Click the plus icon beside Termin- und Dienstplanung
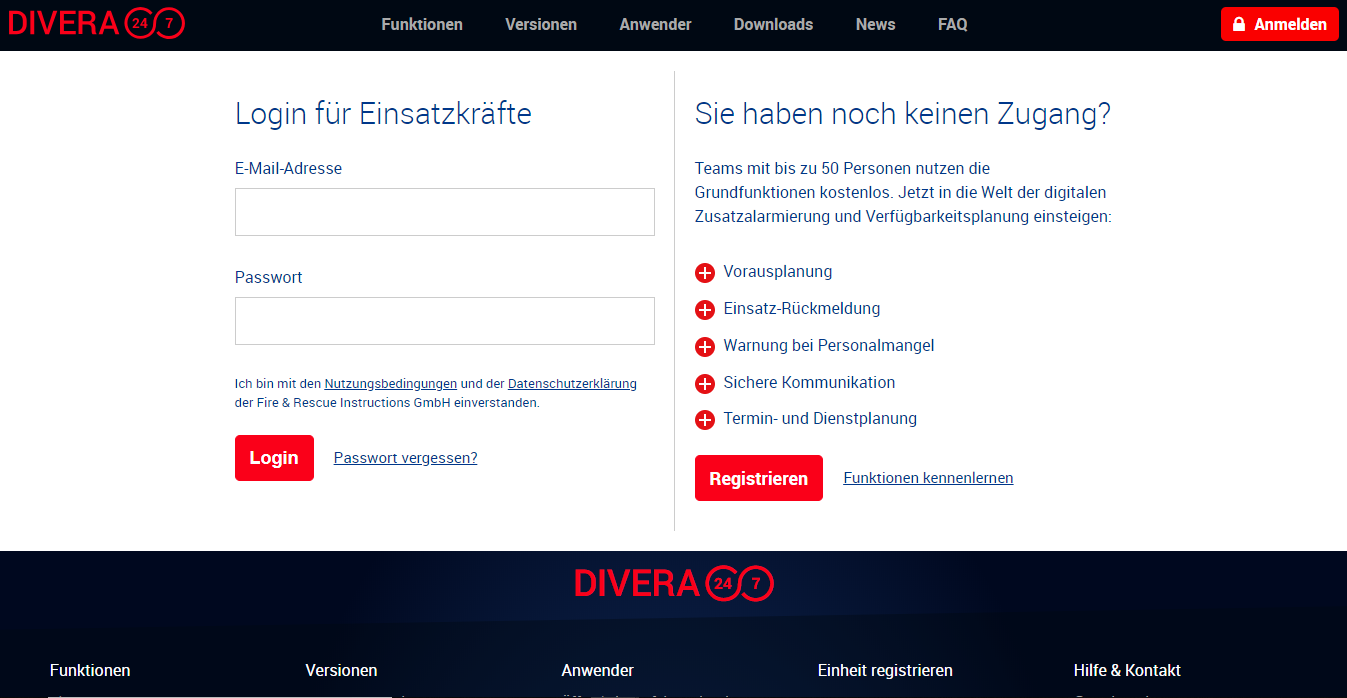This screenshot has height=698, width=1347. point(705,420)
